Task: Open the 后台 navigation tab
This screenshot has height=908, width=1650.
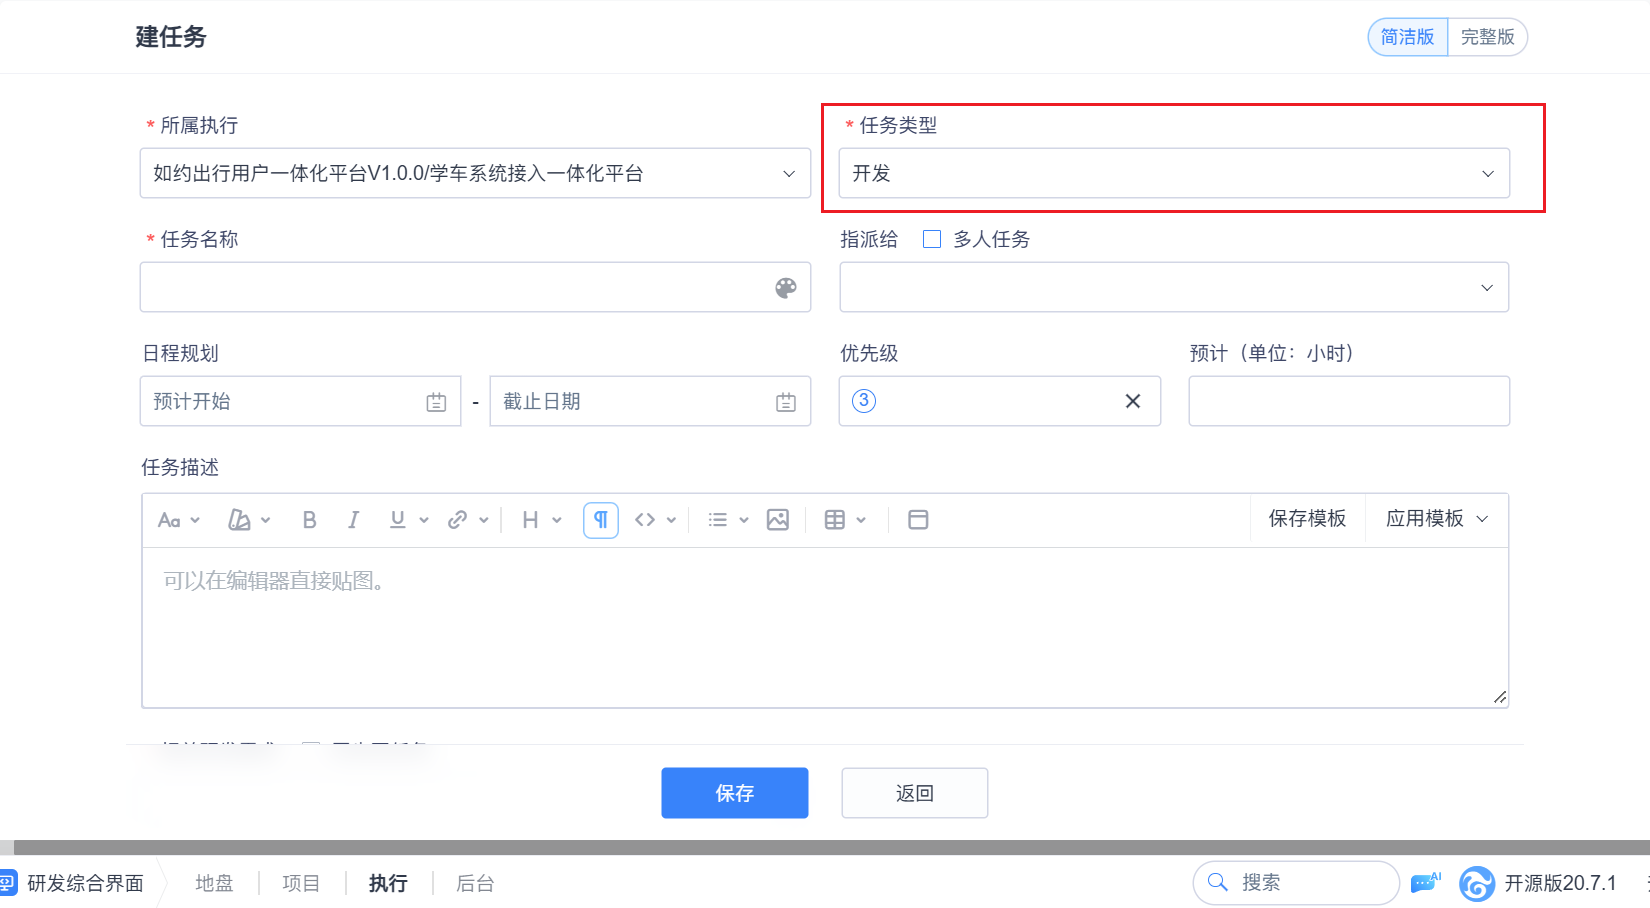Action: pyautogui.click(x=475, y=883)
